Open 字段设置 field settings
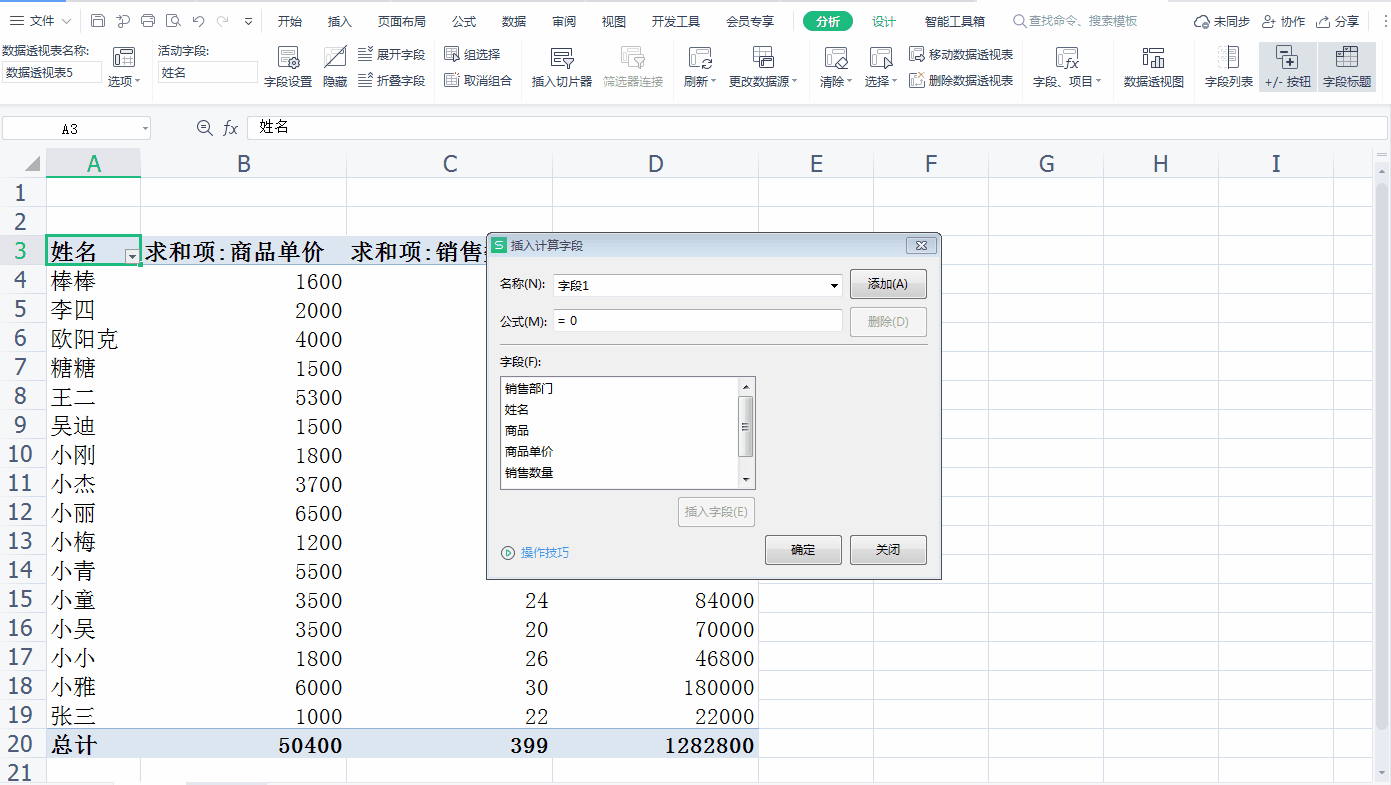Image resolution: width=1391 pixels, height=785 pixels. 288,67
